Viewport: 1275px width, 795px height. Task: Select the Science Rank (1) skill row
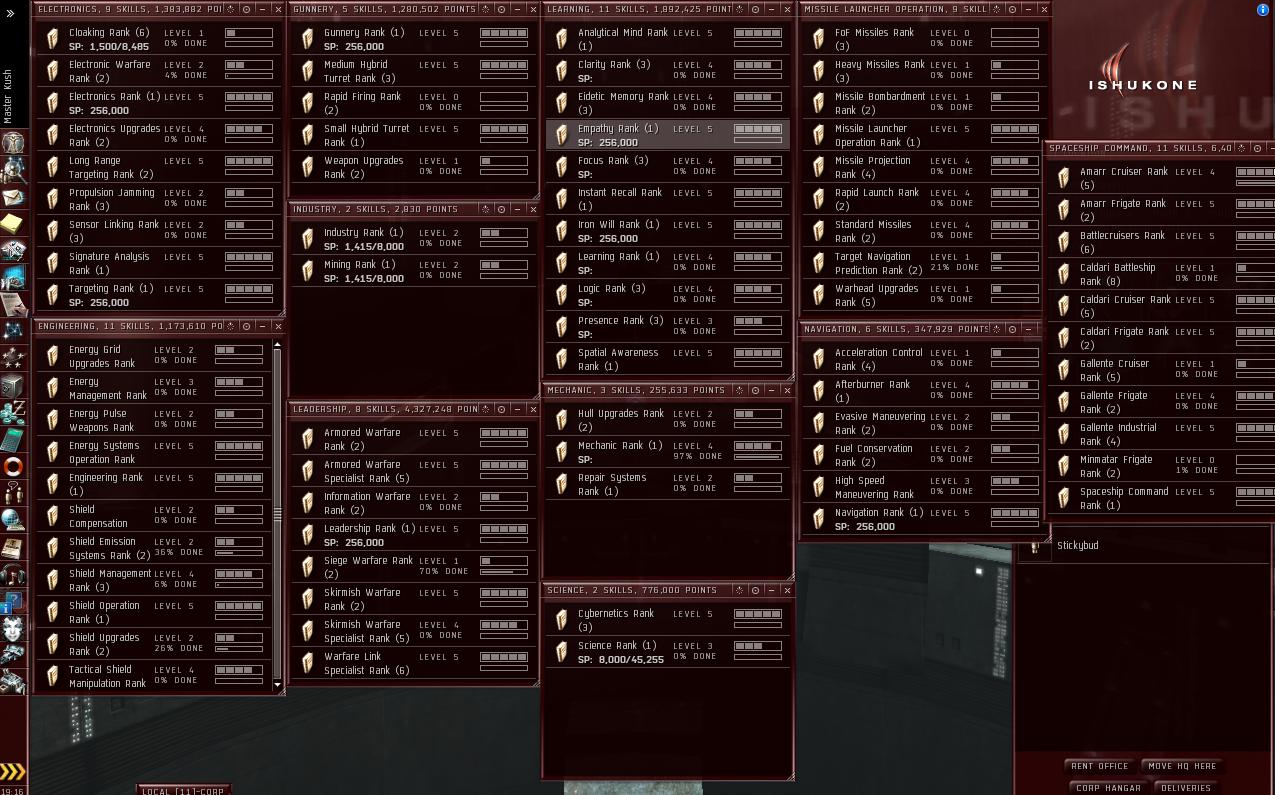pos(668,652)
